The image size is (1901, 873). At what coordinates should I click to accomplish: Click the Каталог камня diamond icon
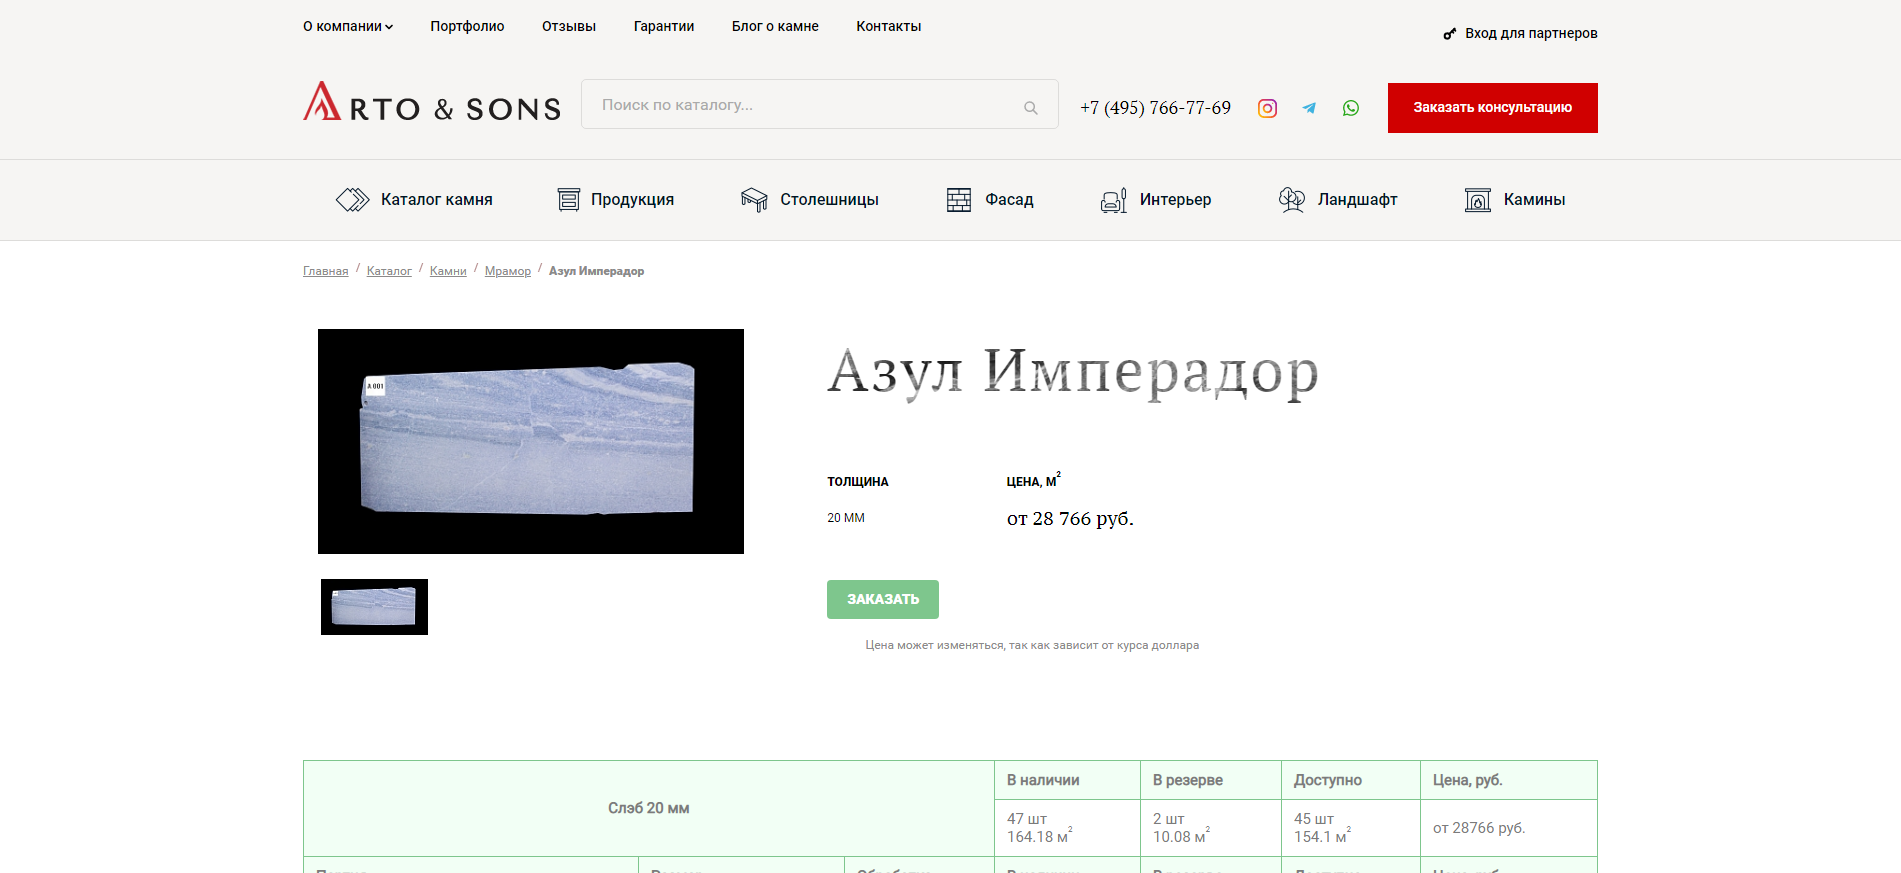point(353,200)
